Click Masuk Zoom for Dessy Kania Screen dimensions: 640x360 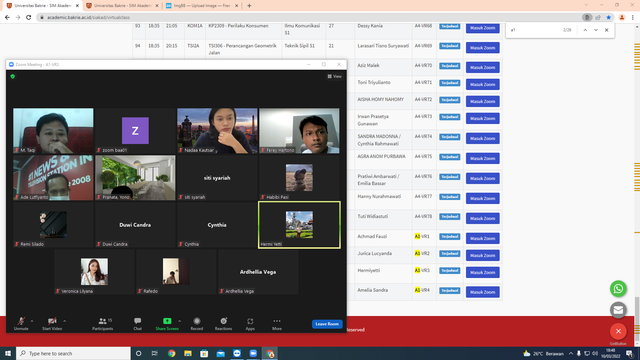[x=482, y=28]
